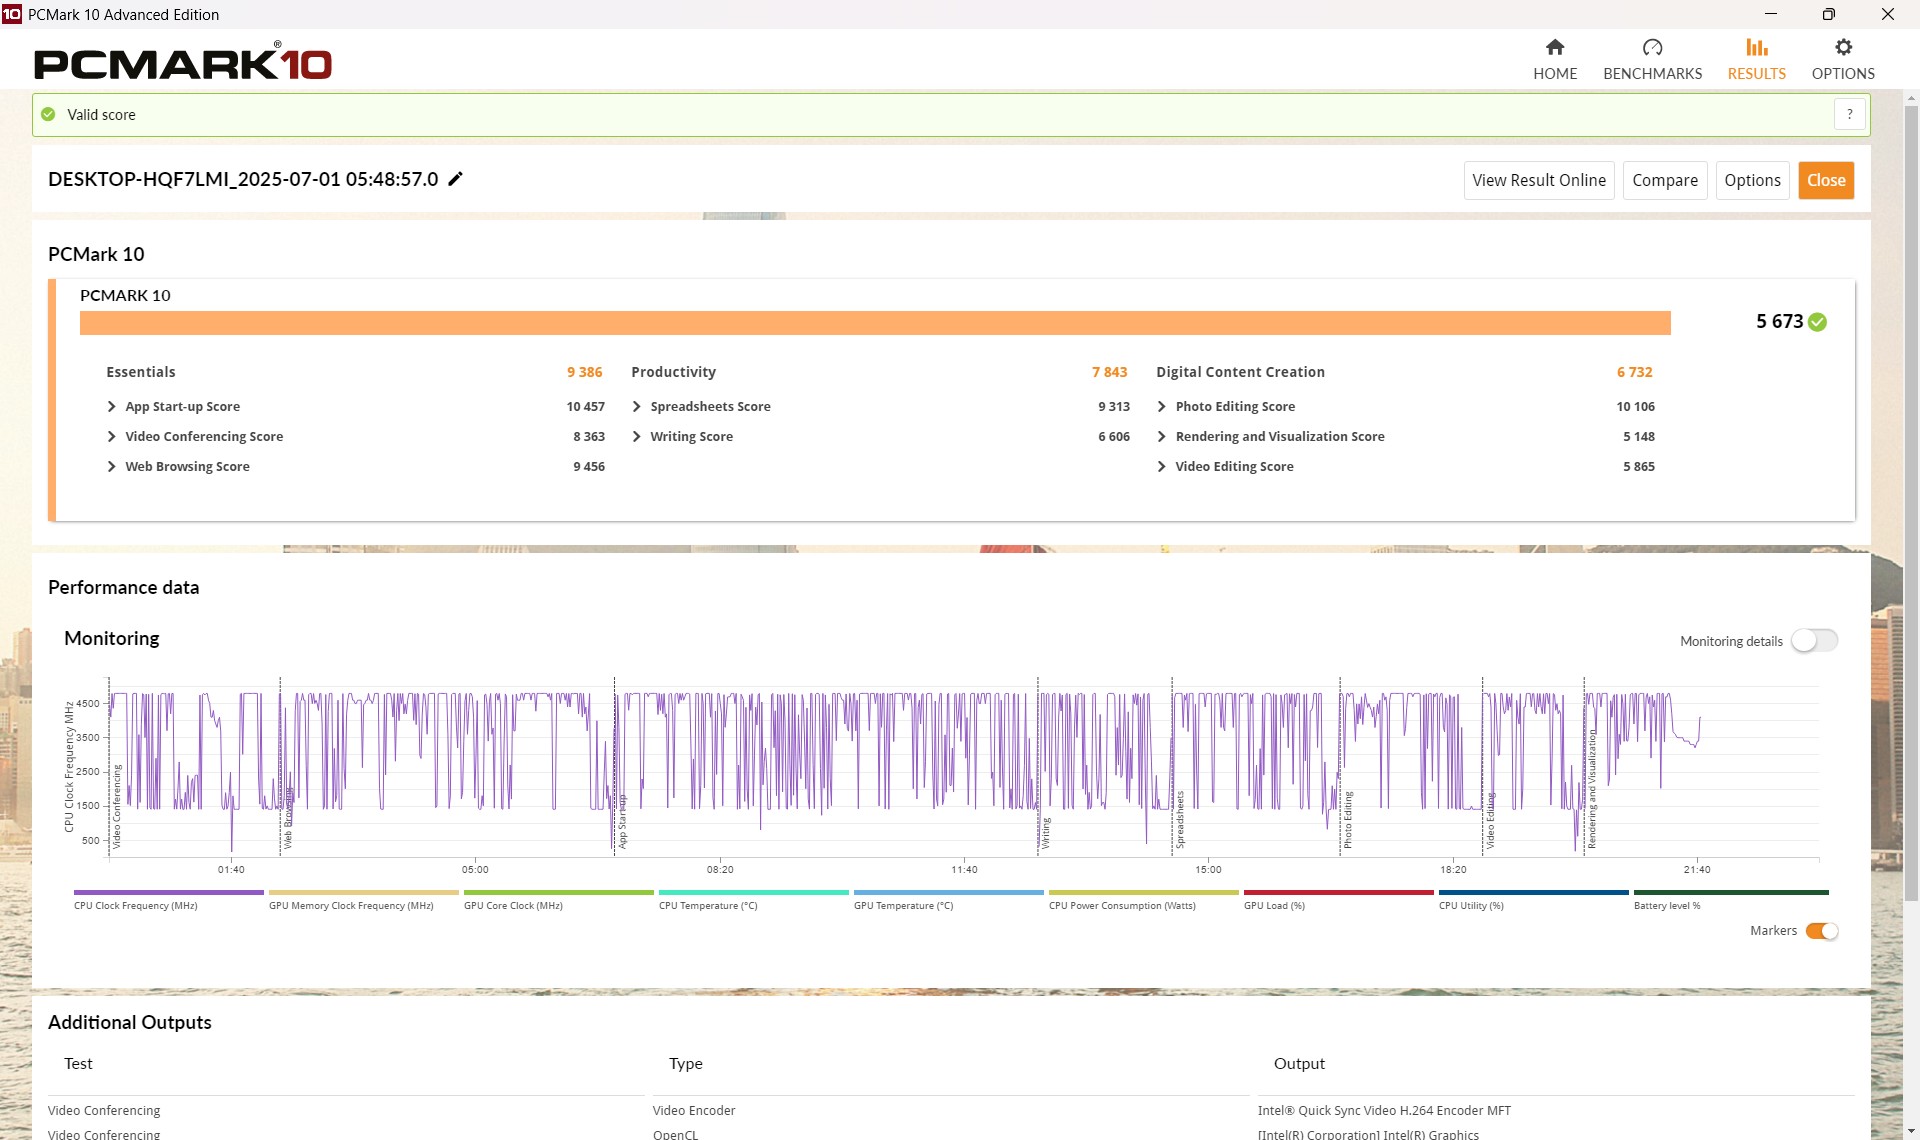
Task: Click the orange PCMARK 10 score bar
Action: 875,323
